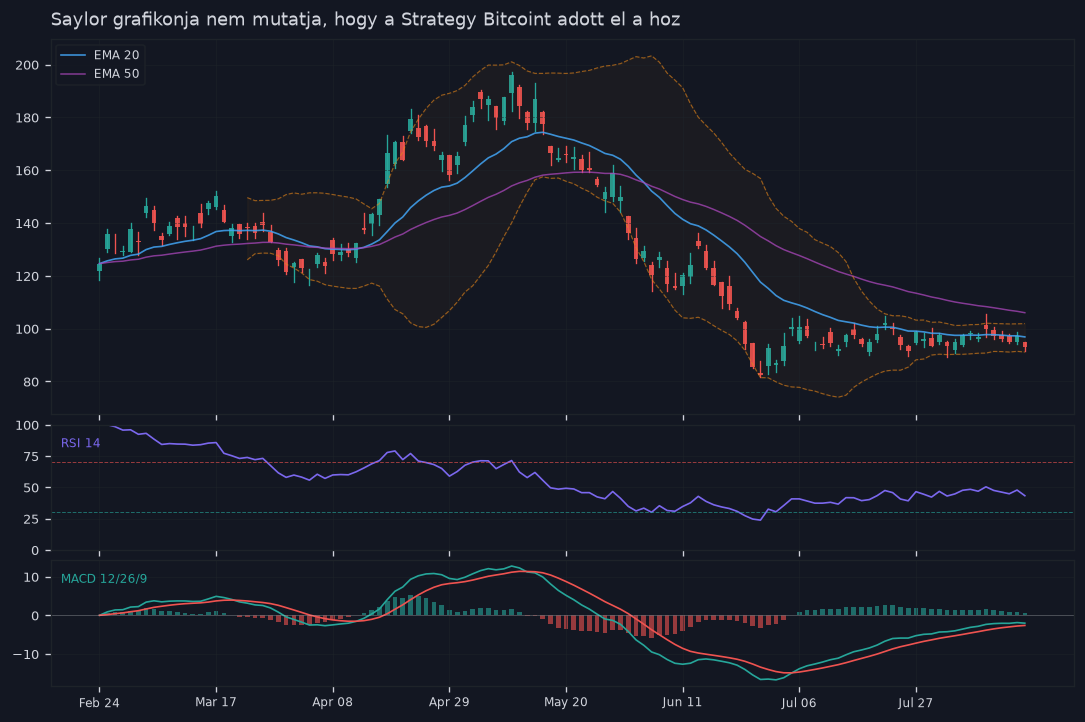Click the RSI 14 panel label
The height and width of the screenshot is (722, 1085).
[x=80, y=443]
